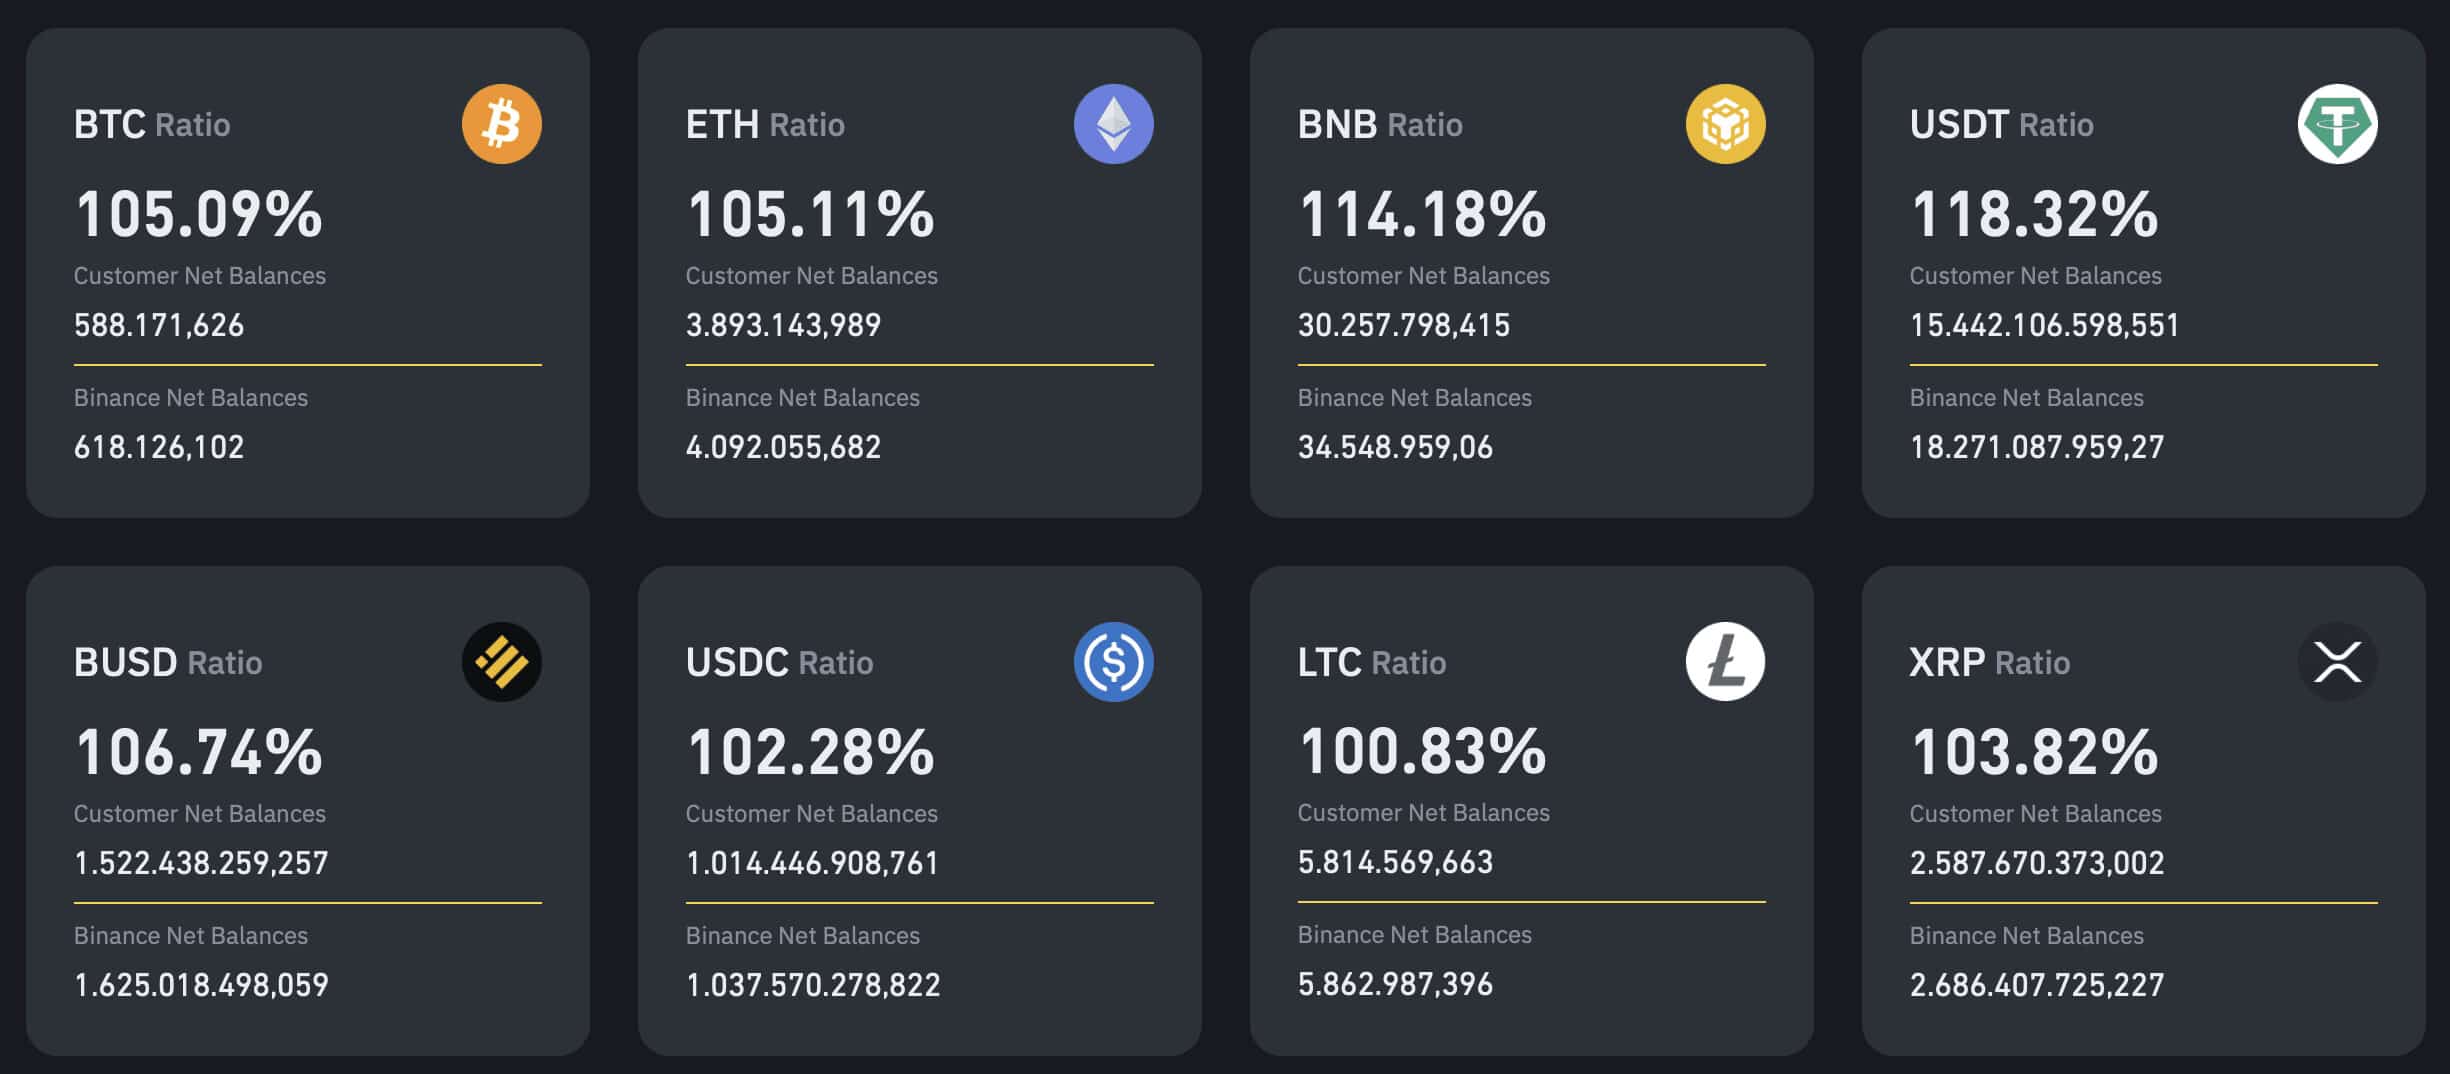Select the BUSD coin icon

click(500, 659)
